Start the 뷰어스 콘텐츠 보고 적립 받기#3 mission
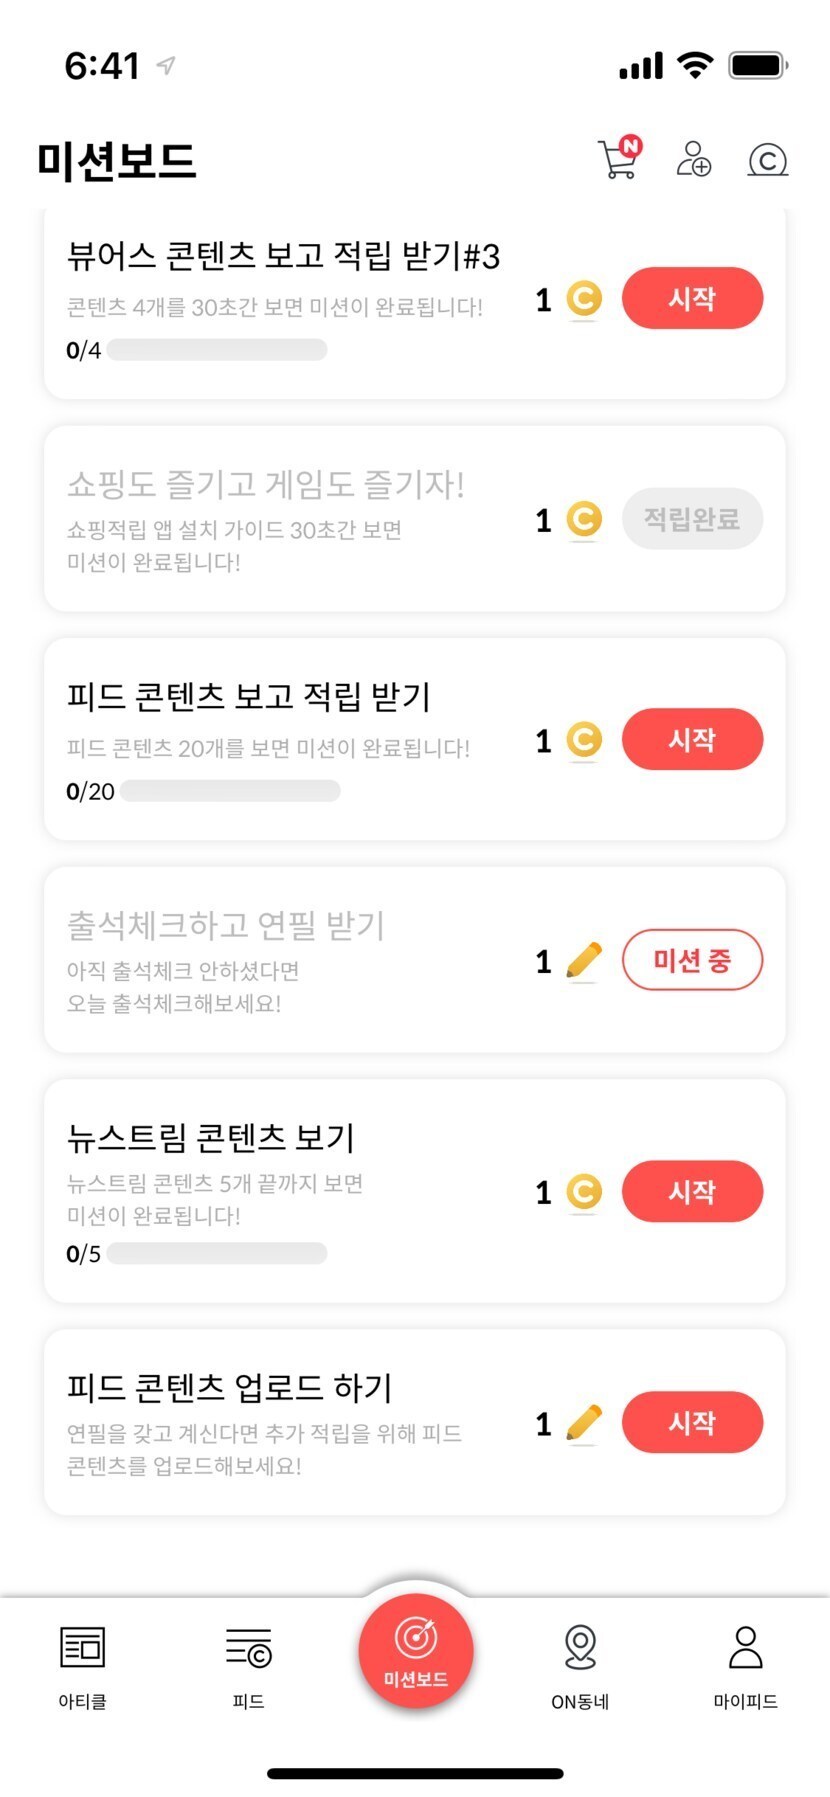Viewport: 830px width, 1797px height. [692, 298]
